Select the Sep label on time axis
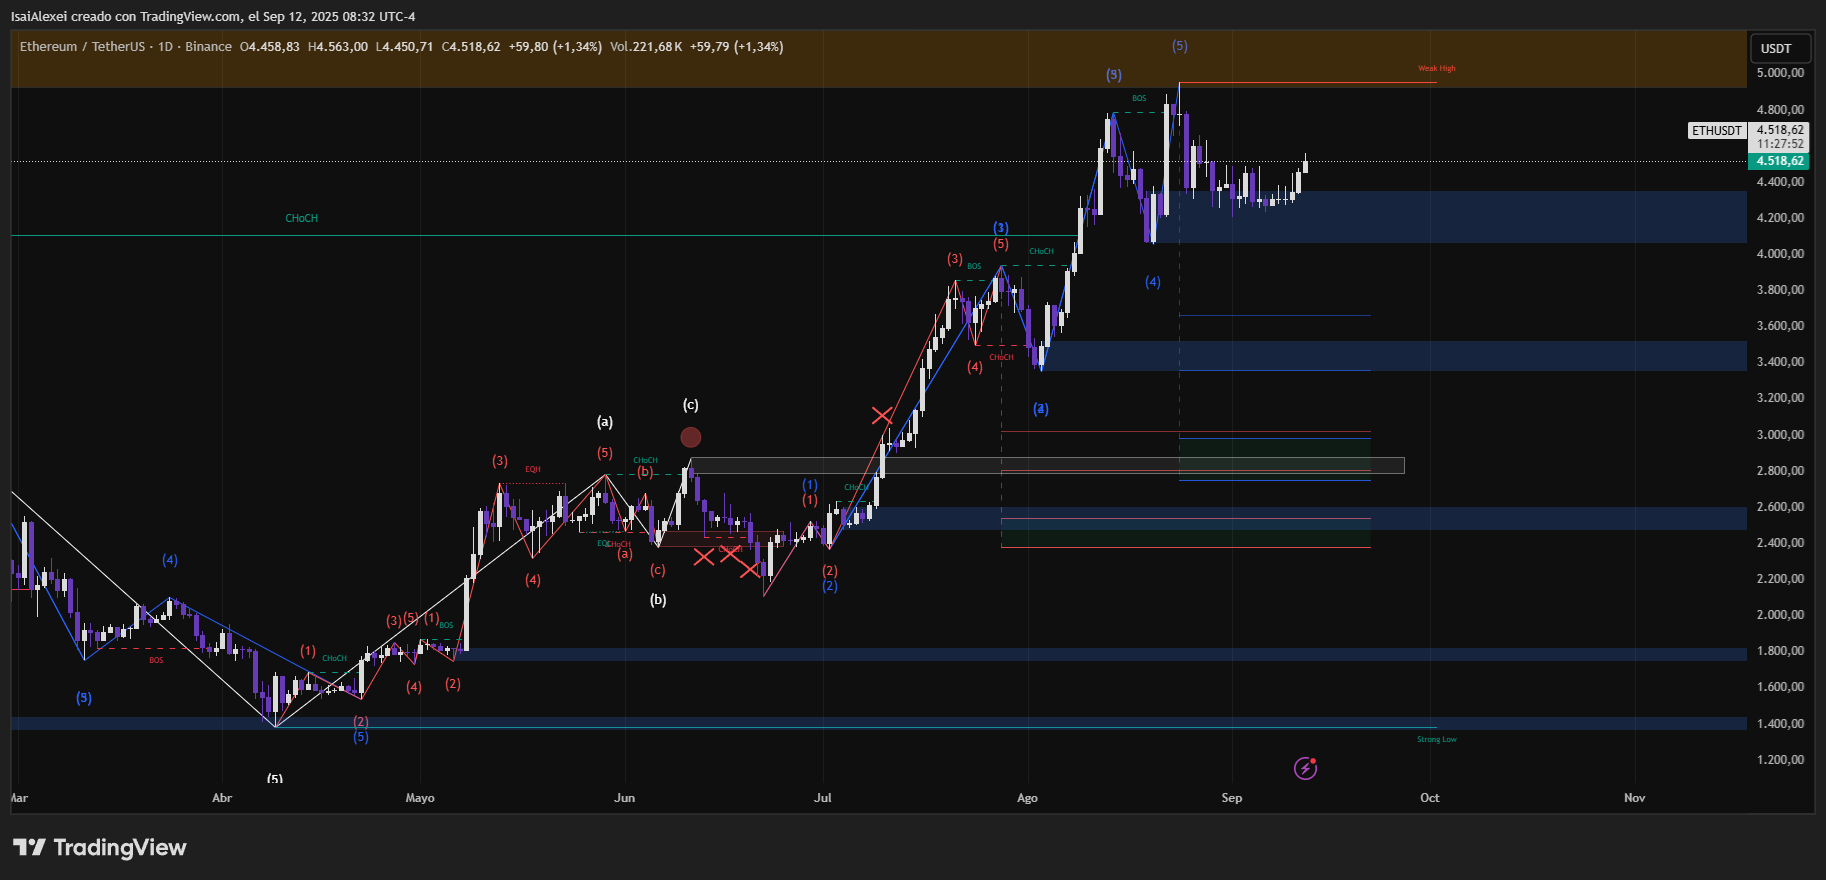The image size is (1826, 880). point(1231,798)
